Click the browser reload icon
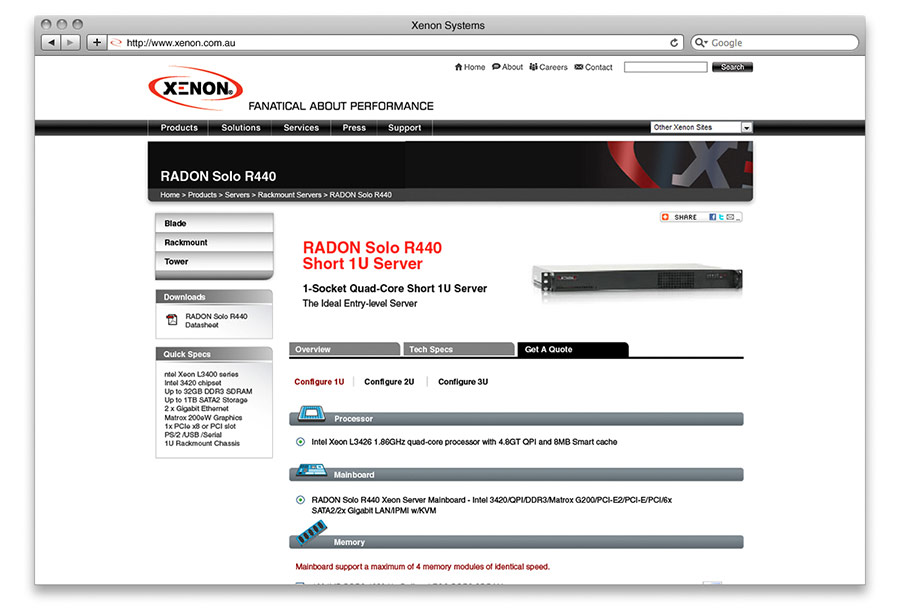 (674, 43)
